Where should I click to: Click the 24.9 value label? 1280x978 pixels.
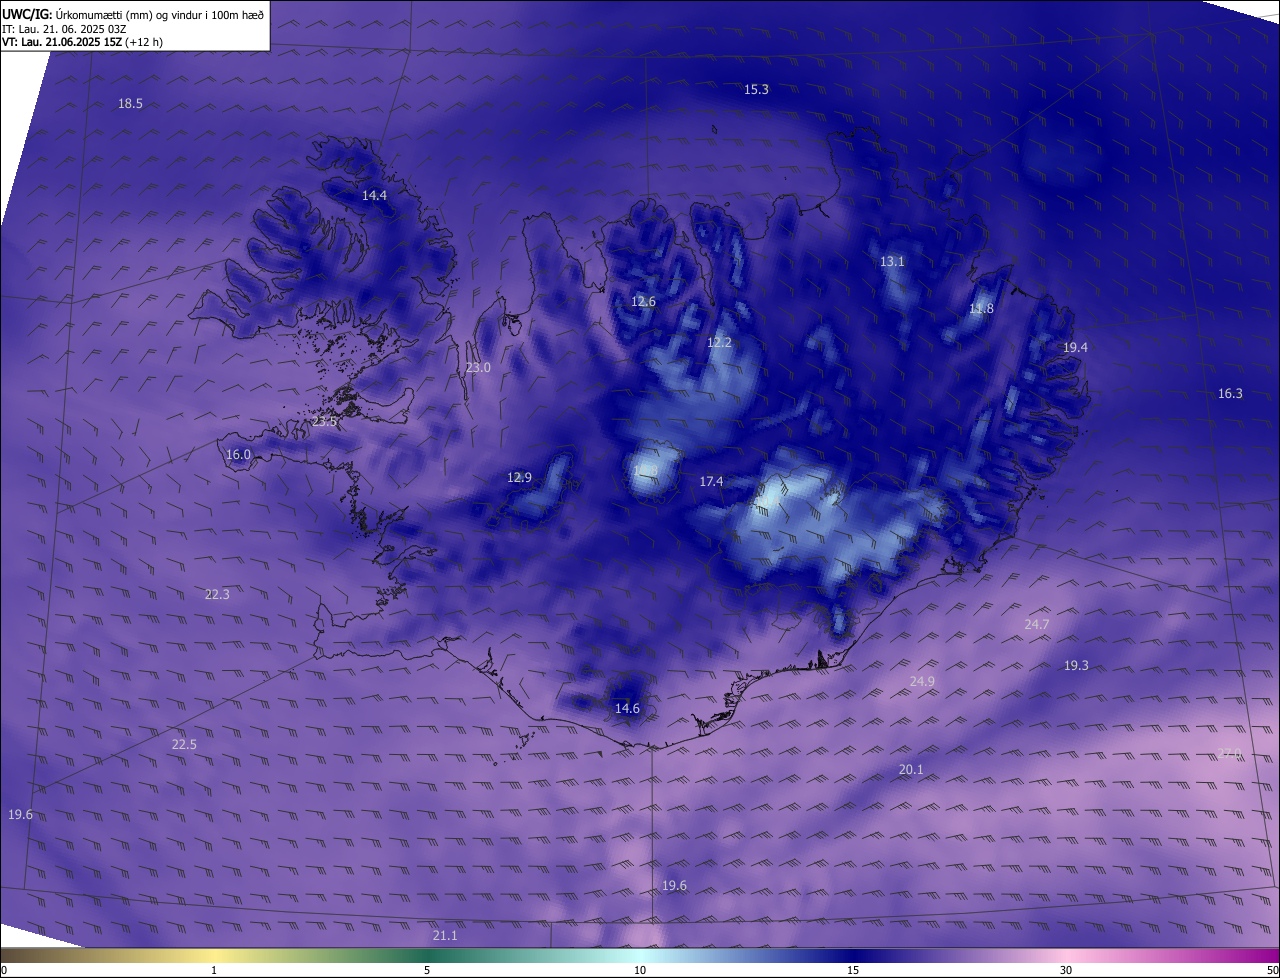pyautogui.click(x=922, y=681)
